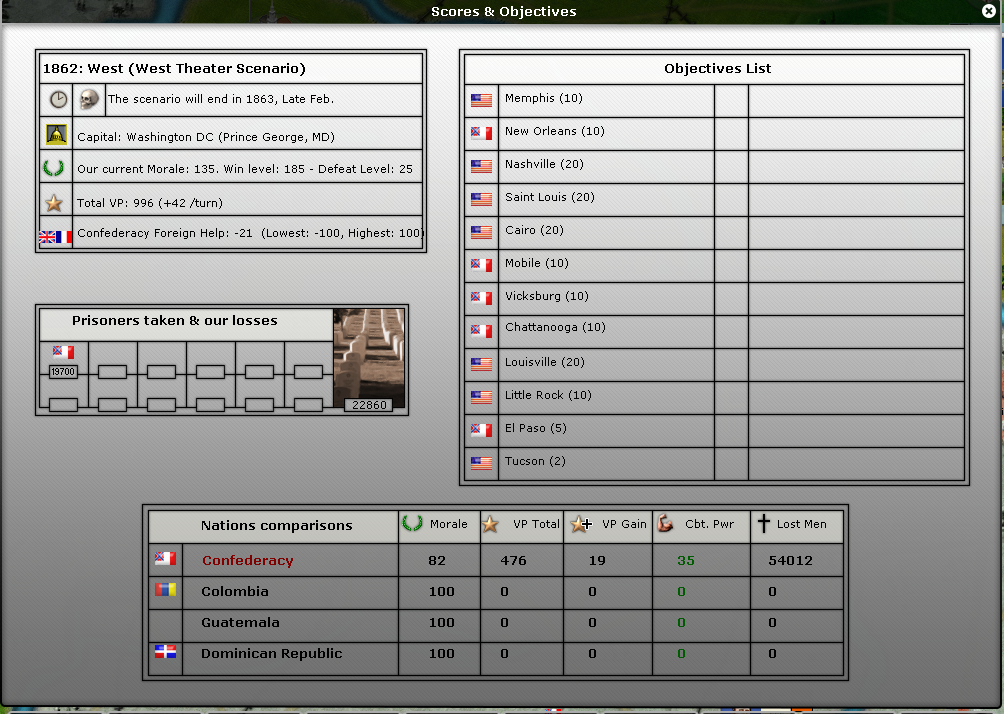
Task: Click the flexed arm Cbt. Pwr icon
Action: click(x=665, y=524)
